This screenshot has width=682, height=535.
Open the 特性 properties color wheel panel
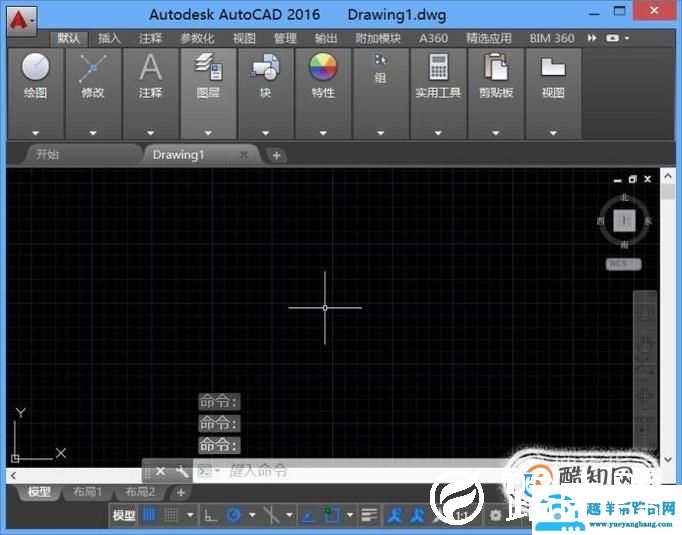coord(323,93)
